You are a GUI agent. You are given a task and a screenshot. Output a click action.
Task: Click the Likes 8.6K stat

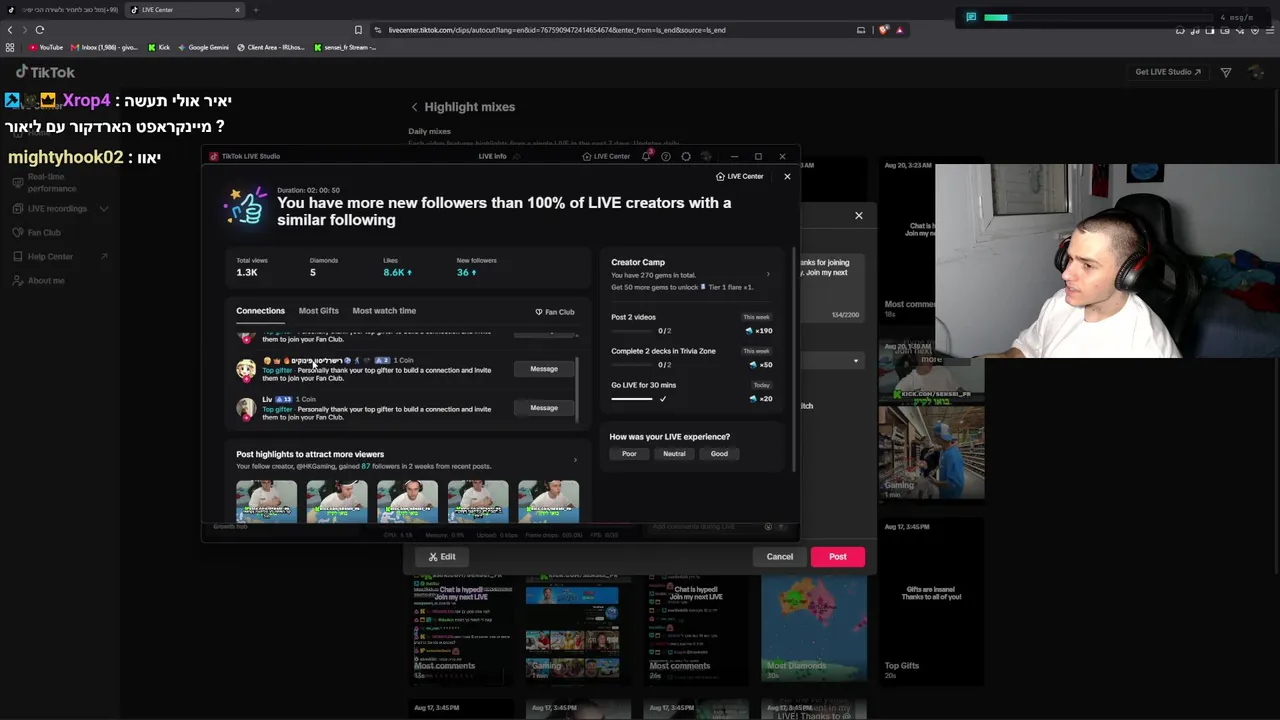tap(397, 267)
